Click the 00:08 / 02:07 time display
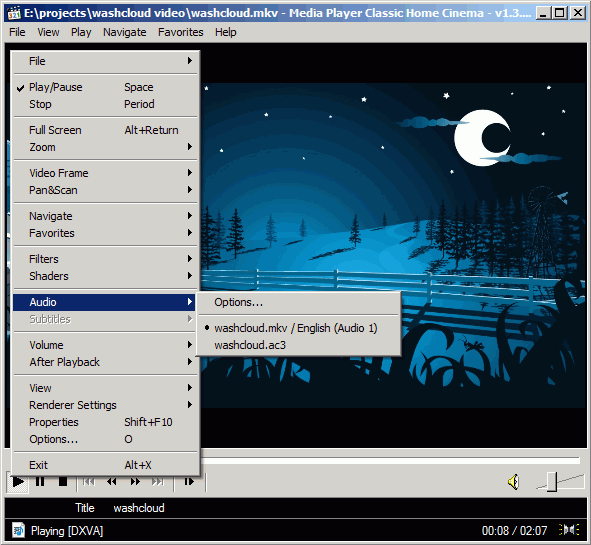 [x=514, y=531]
